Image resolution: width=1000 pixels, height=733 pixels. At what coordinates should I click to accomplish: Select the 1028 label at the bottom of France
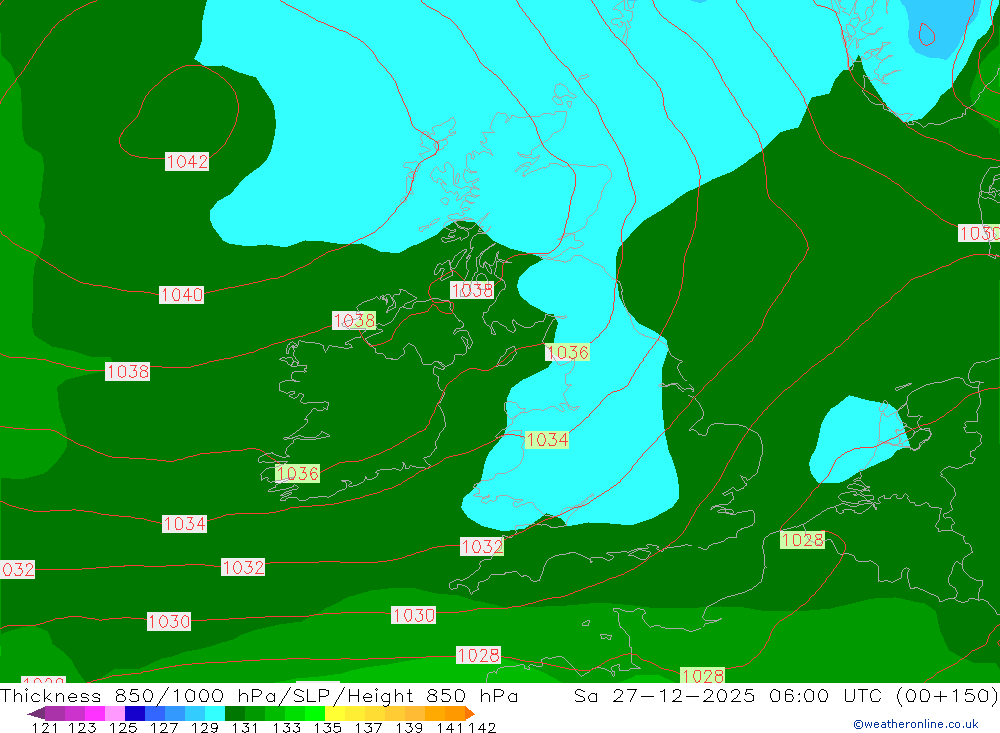click(702, 676)
